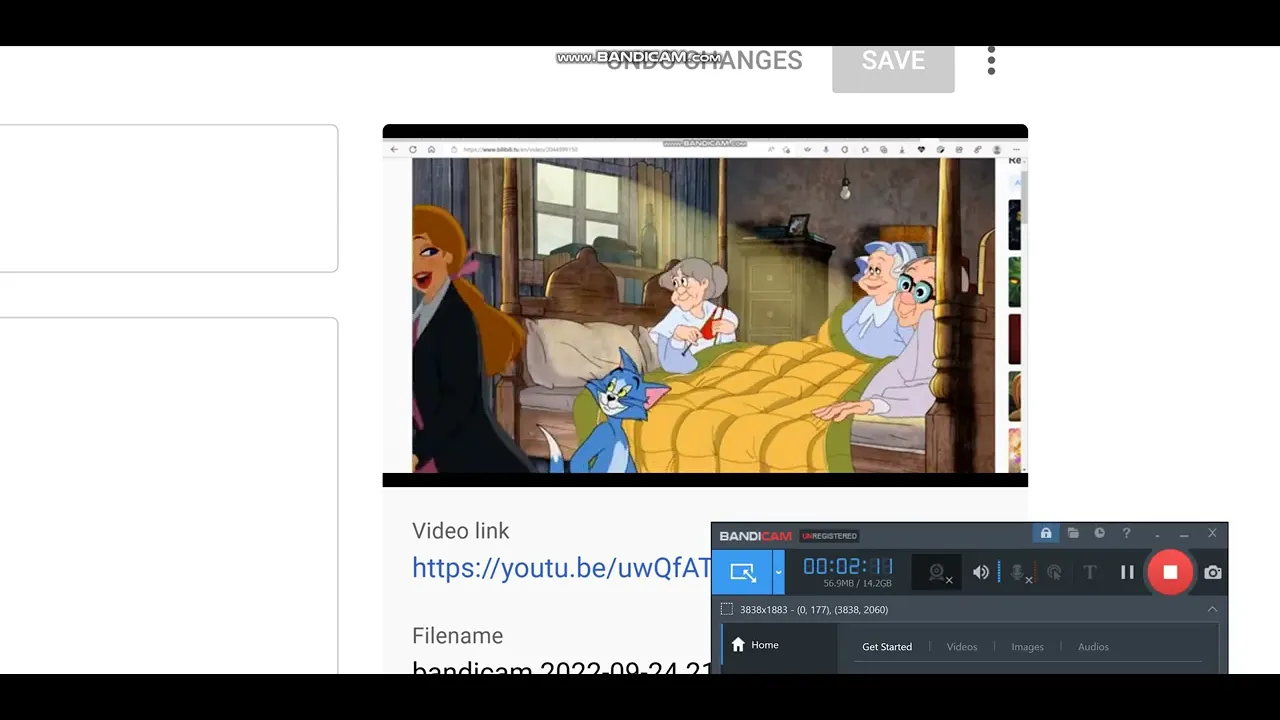Screen dimensions: 1280x720
Task: Take a screenshot with camera icon
Action: click(1213, 572)
